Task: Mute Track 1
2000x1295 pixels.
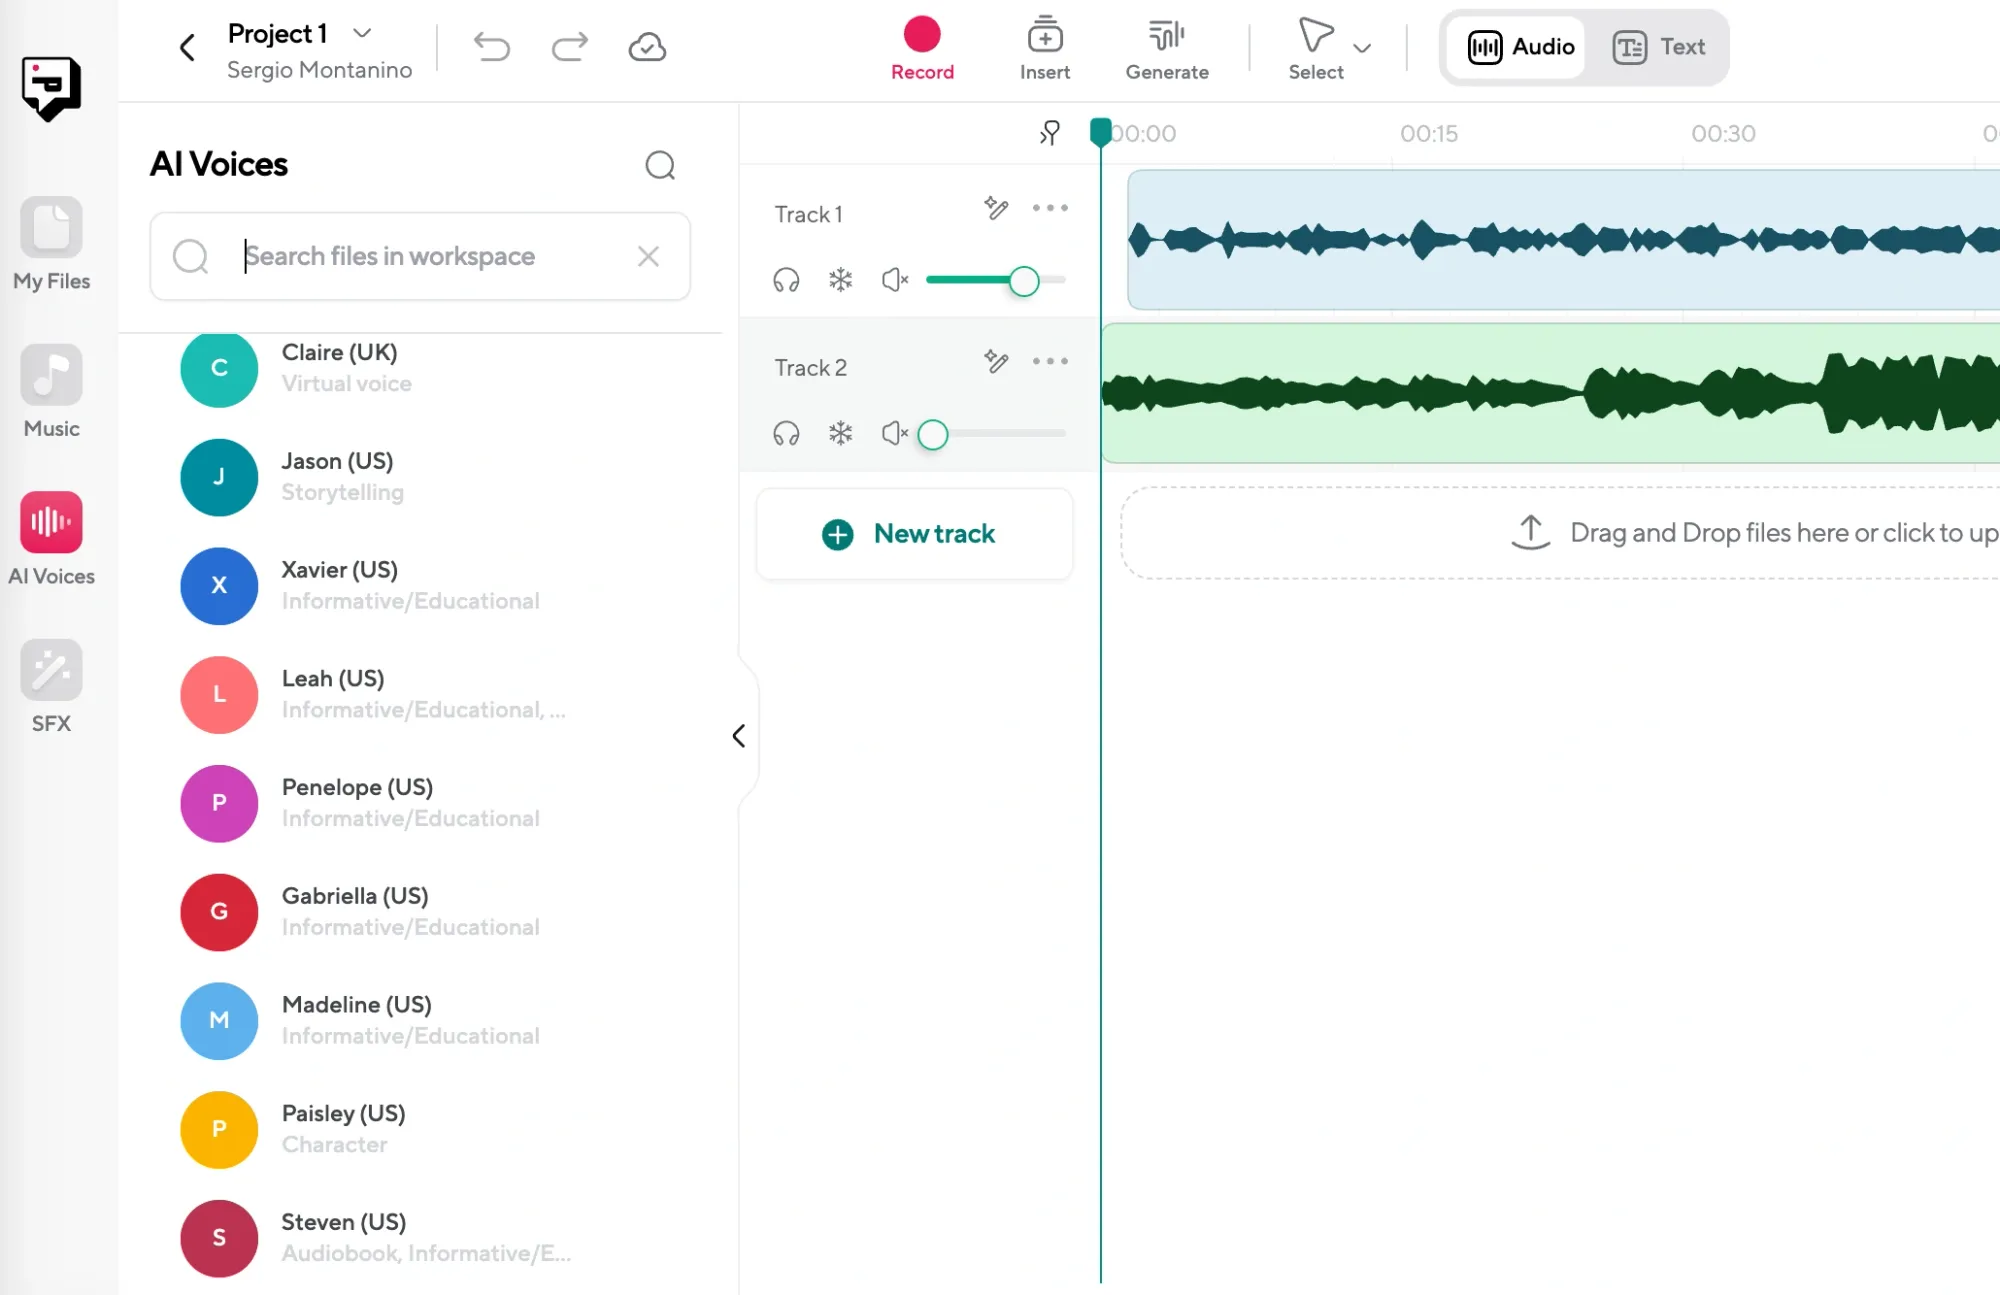Action: click(x=894, y=280)
